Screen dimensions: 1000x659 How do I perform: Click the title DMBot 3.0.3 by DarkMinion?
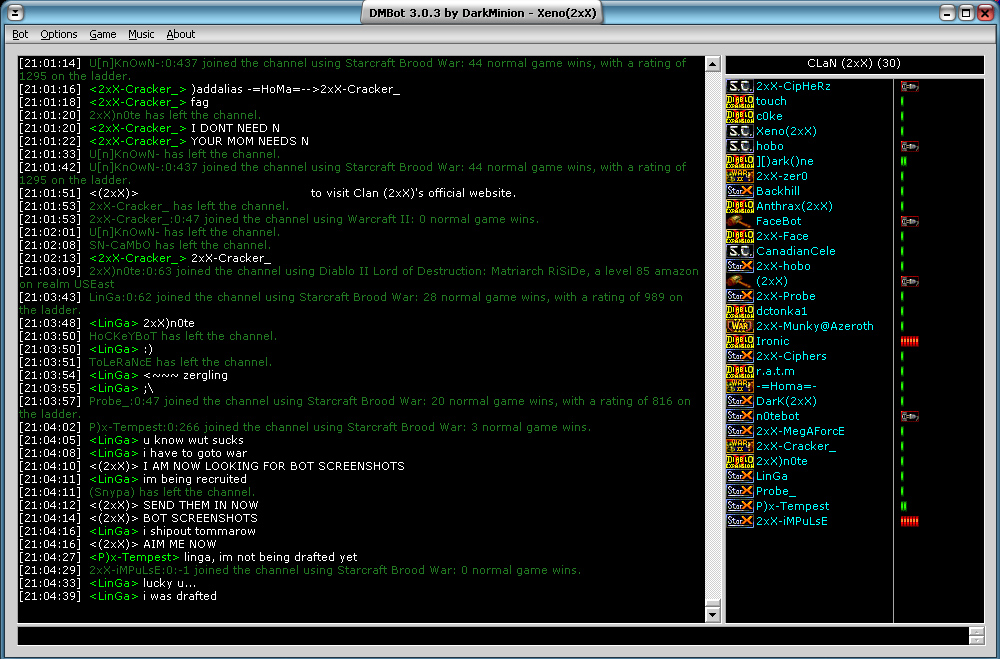[482, 13]
